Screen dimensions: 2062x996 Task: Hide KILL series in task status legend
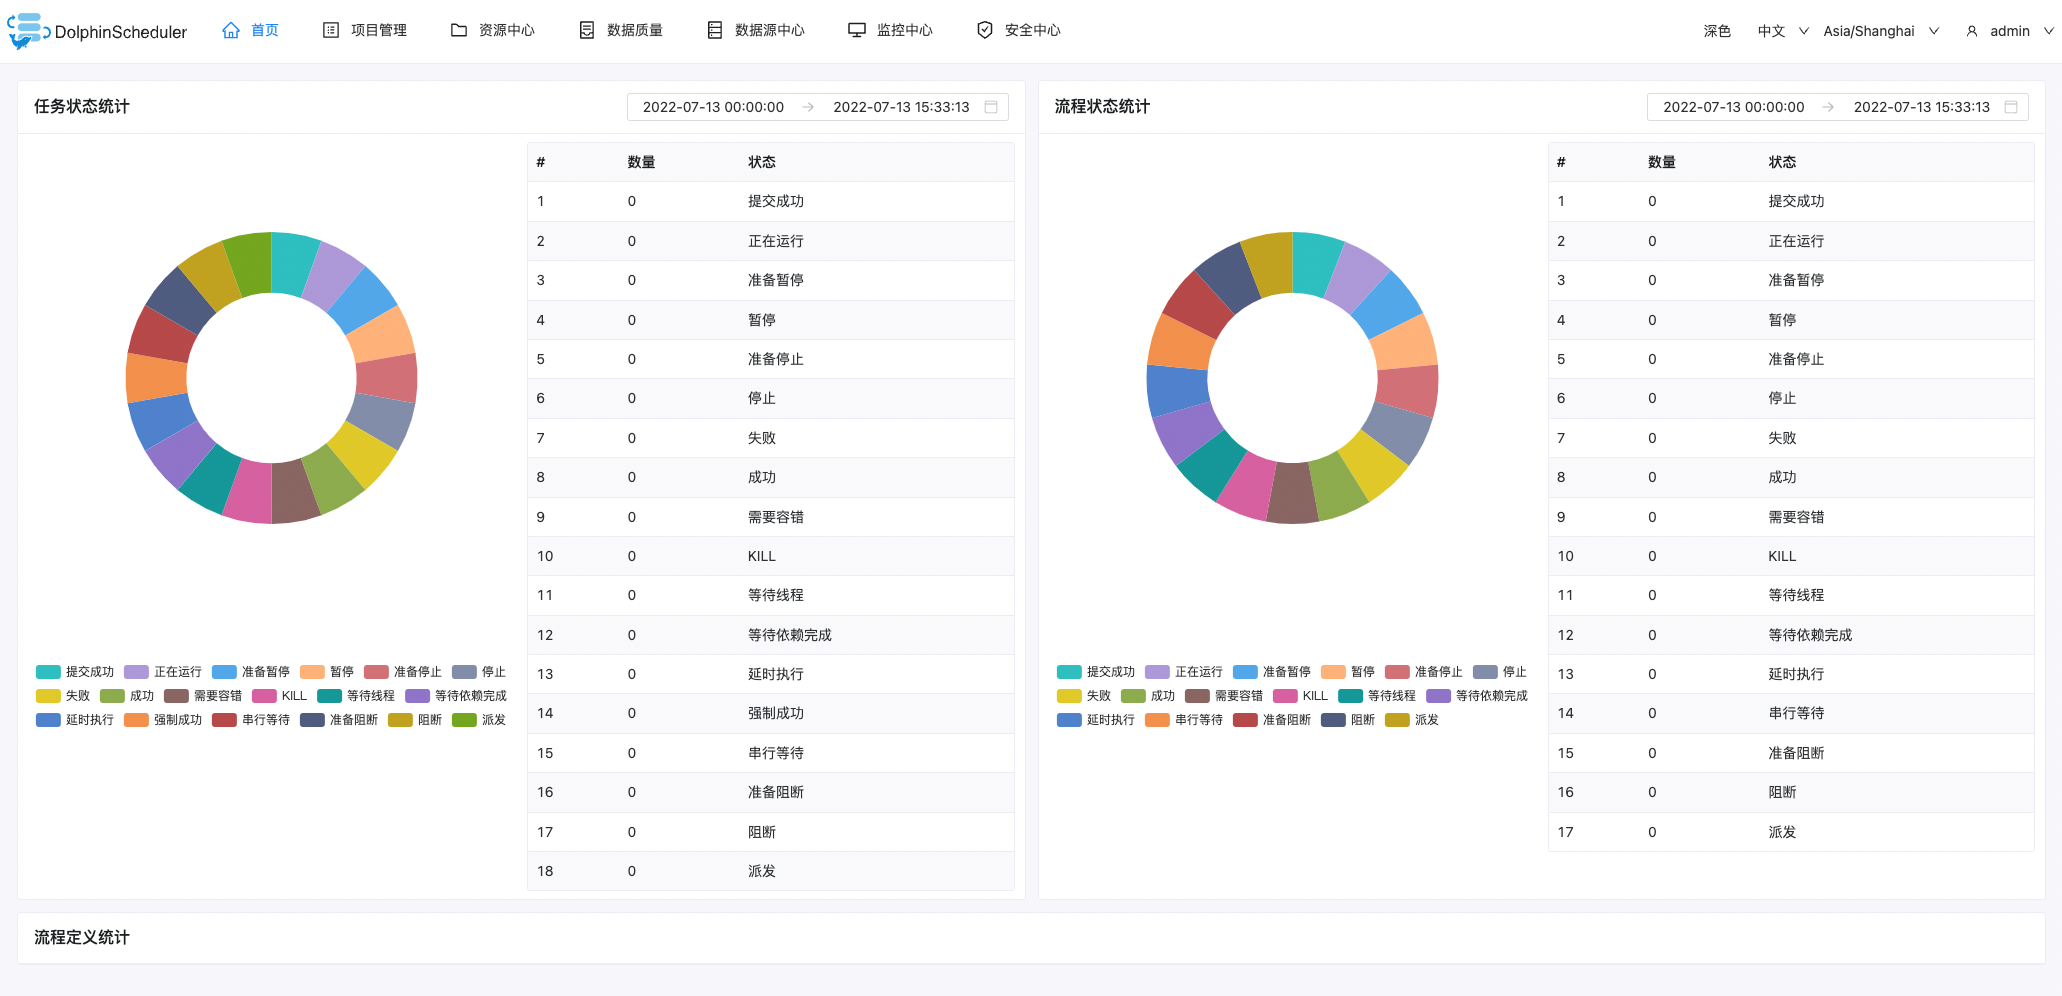[x=280, y=696]
